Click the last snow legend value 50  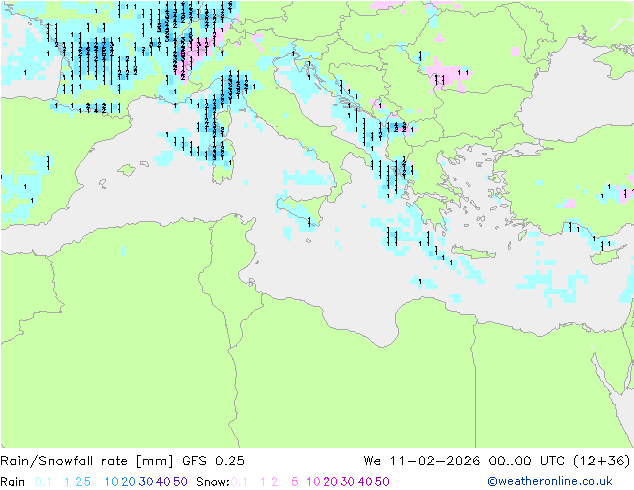(382, 482)
